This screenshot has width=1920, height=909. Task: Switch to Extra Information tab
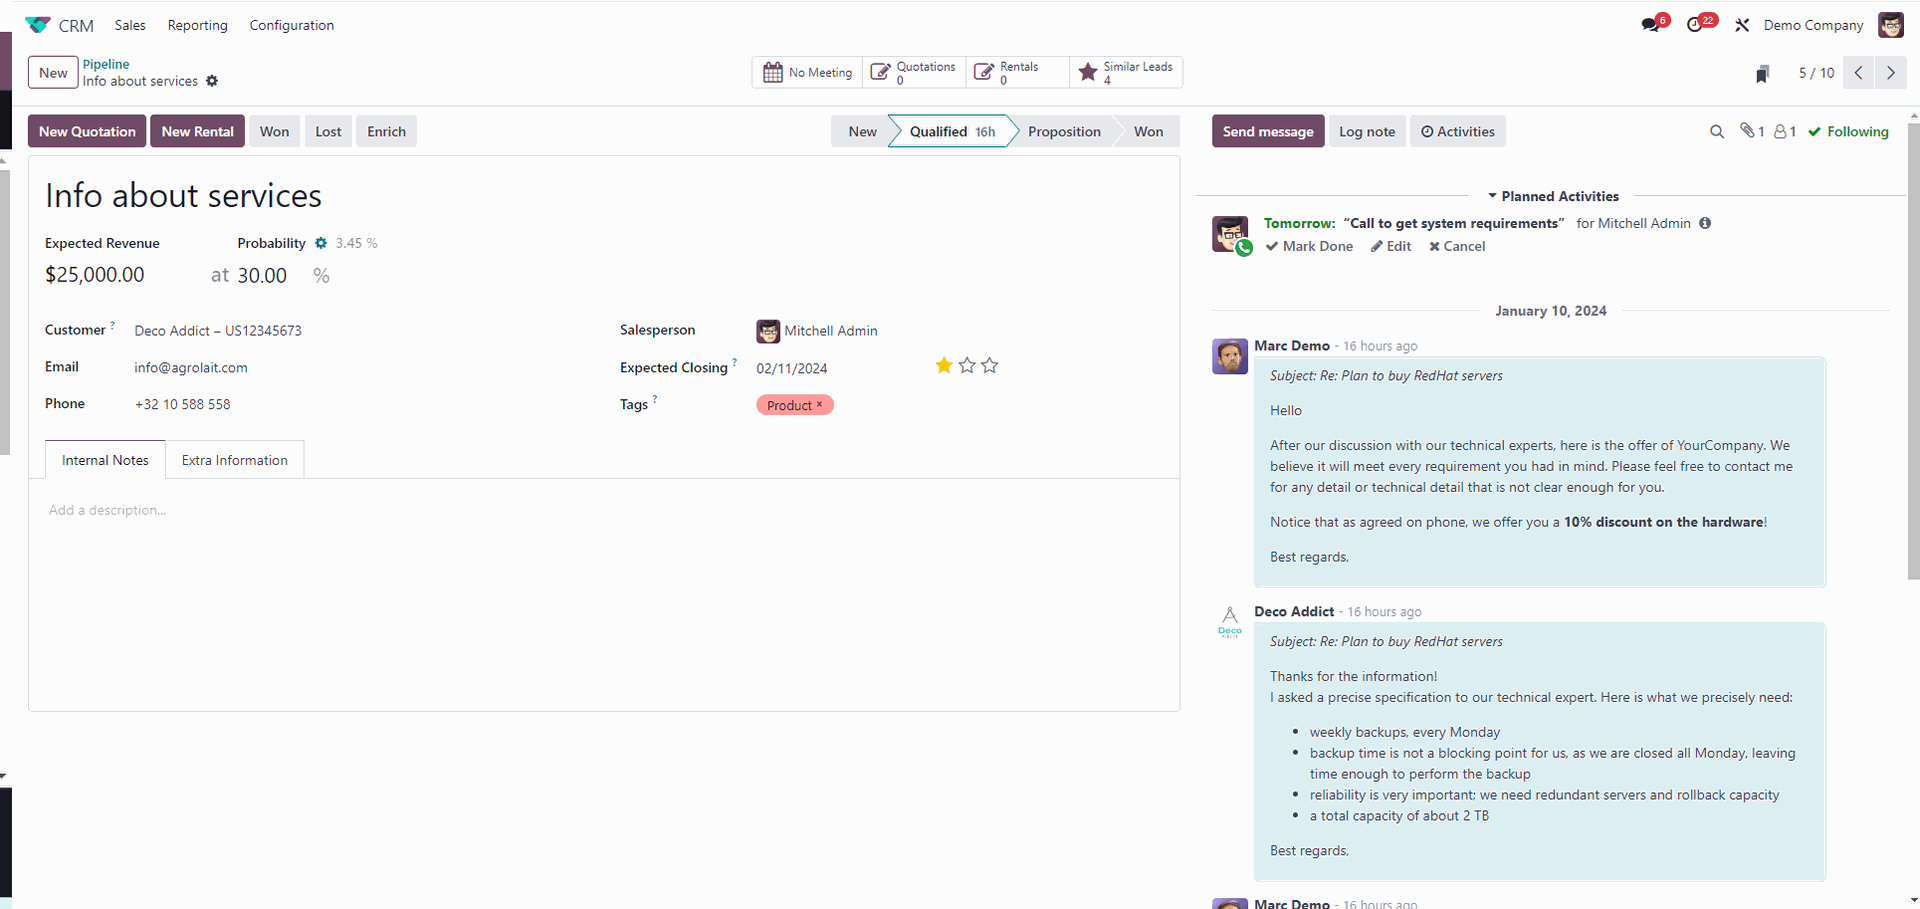(x=235, y=460)
